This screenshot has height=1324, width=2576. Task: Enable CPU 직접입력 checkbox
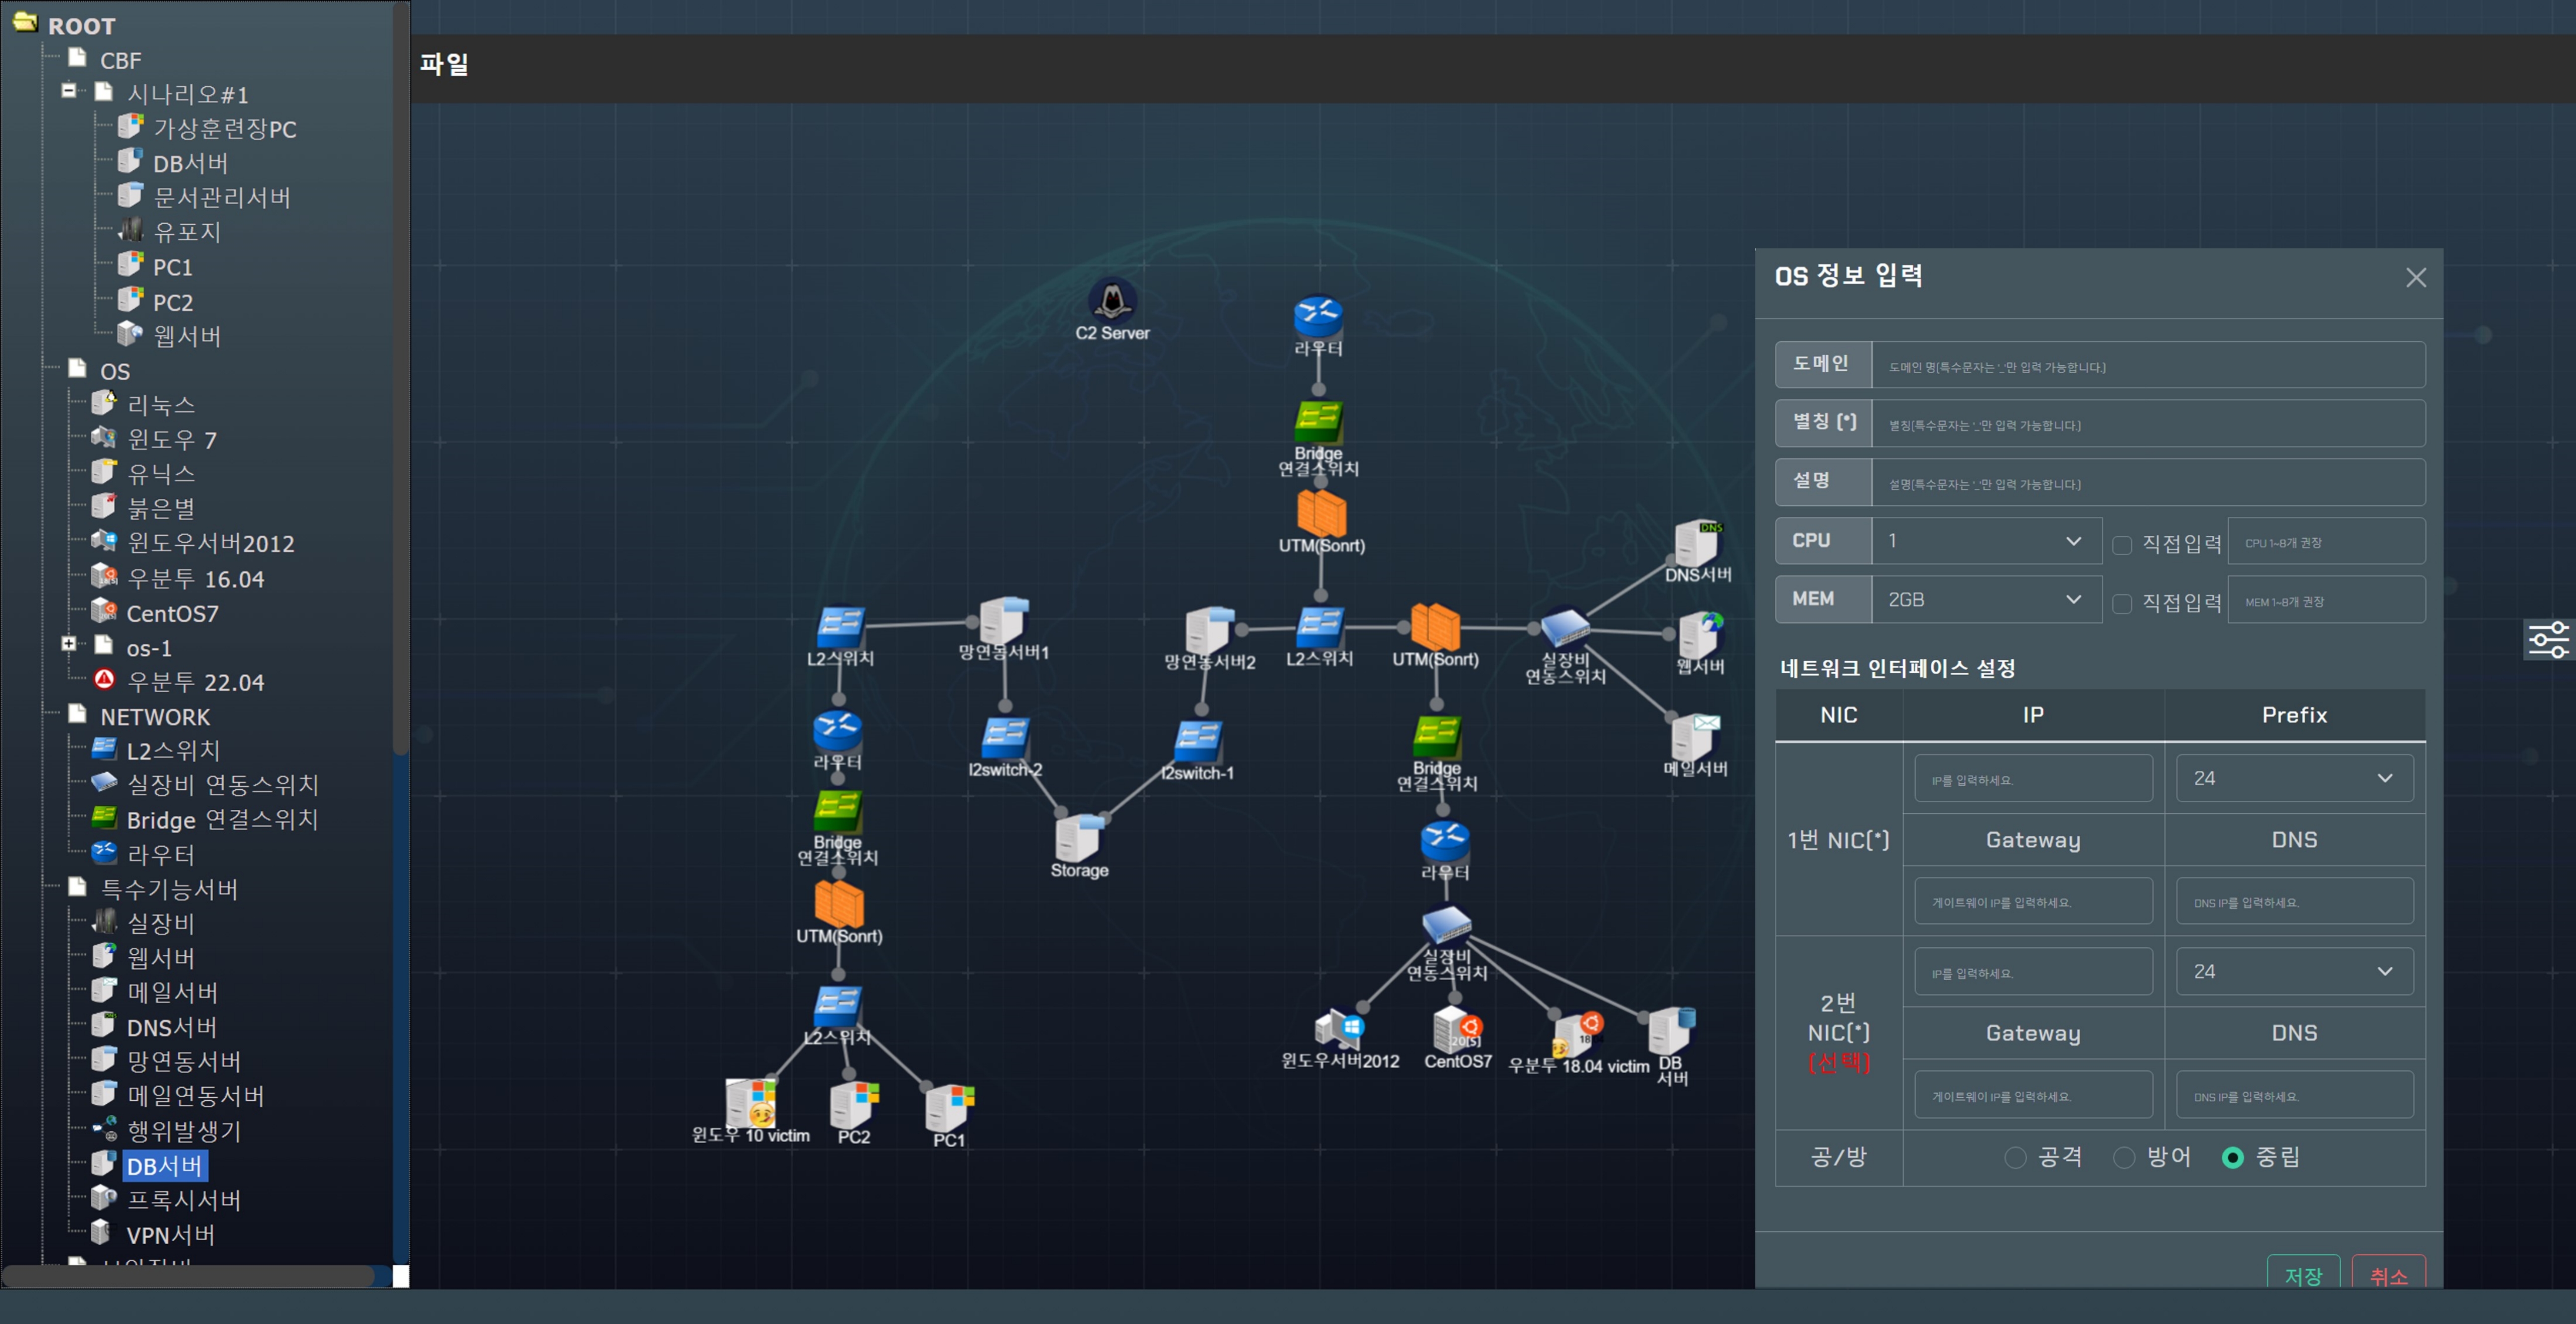[2121, 545]
